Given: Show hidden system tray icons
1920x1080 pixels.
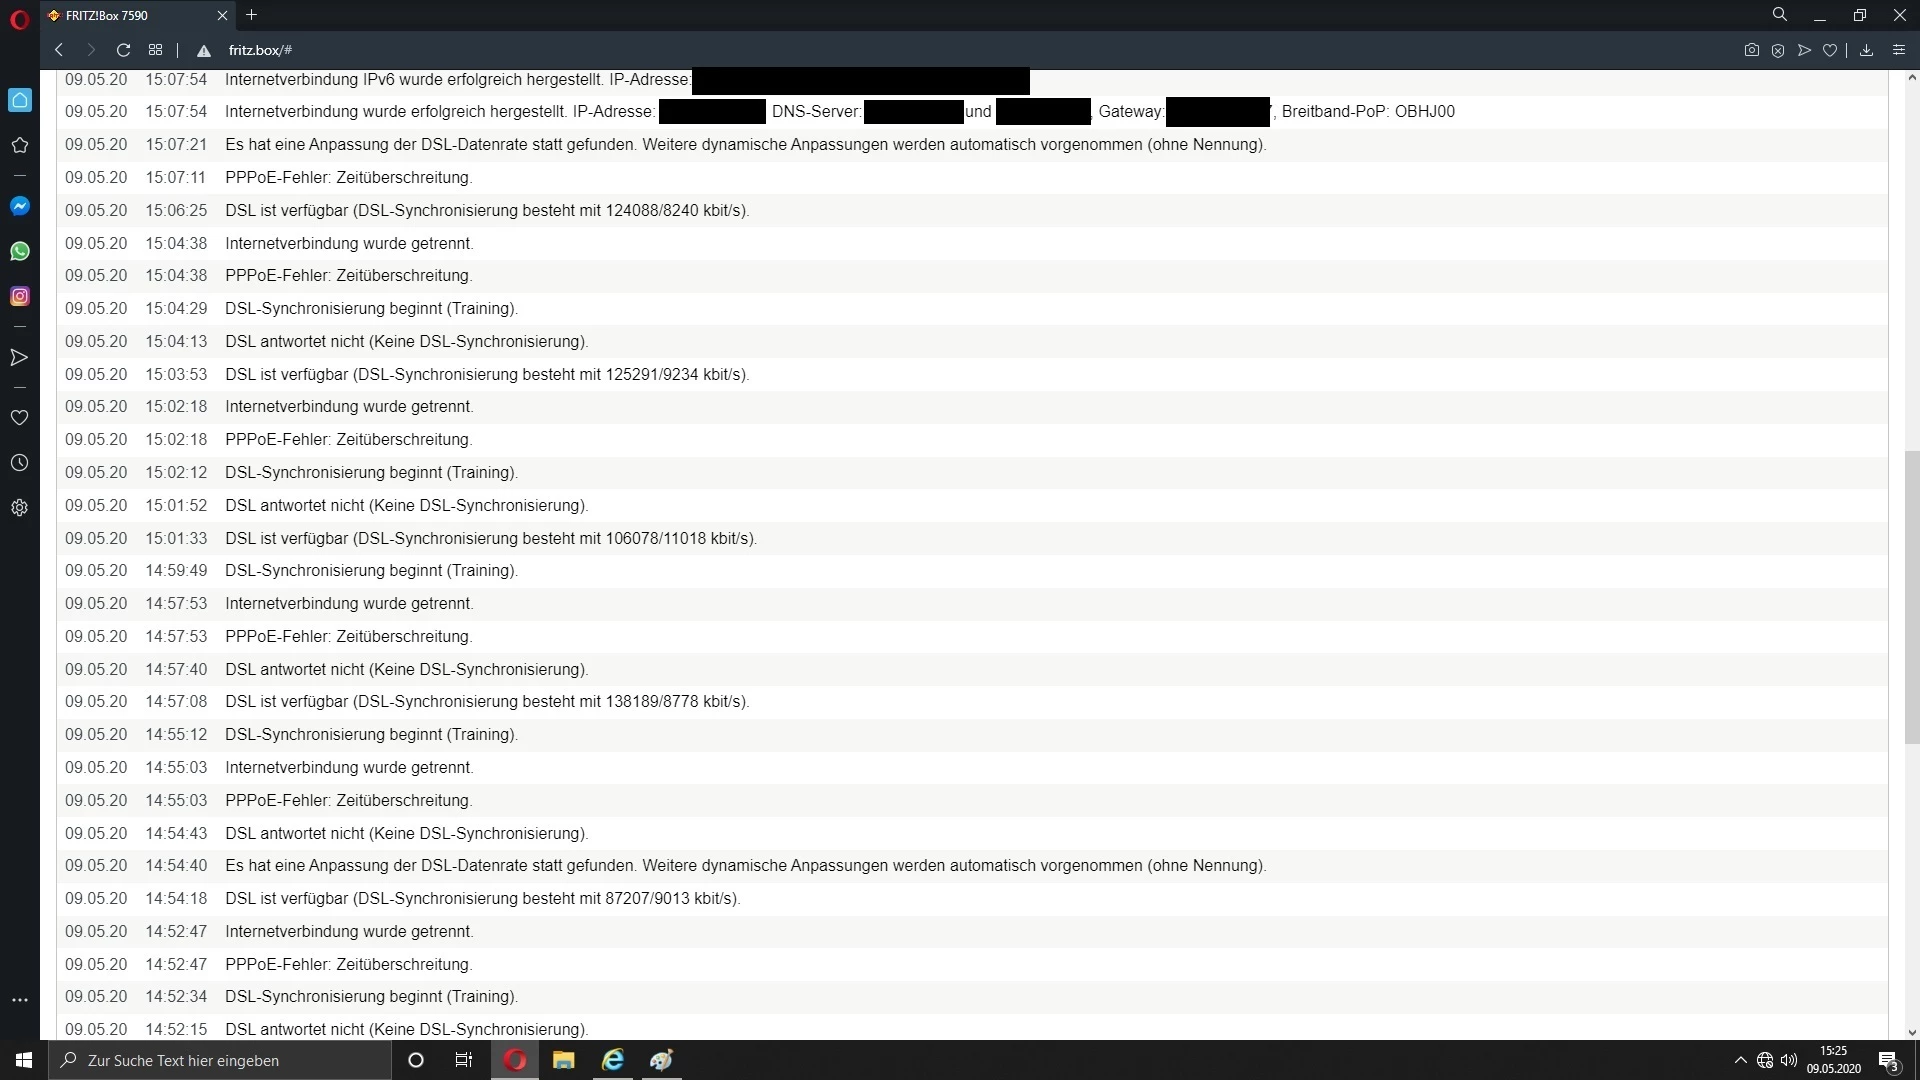Looking at the screenshot, I should 1740,1060.
